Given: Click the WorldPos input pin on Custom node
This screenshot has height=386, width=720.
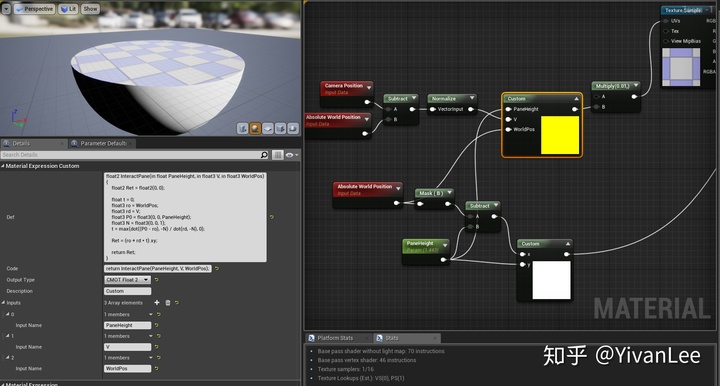Looking at the screenshot, I should (x=509, y=129).
